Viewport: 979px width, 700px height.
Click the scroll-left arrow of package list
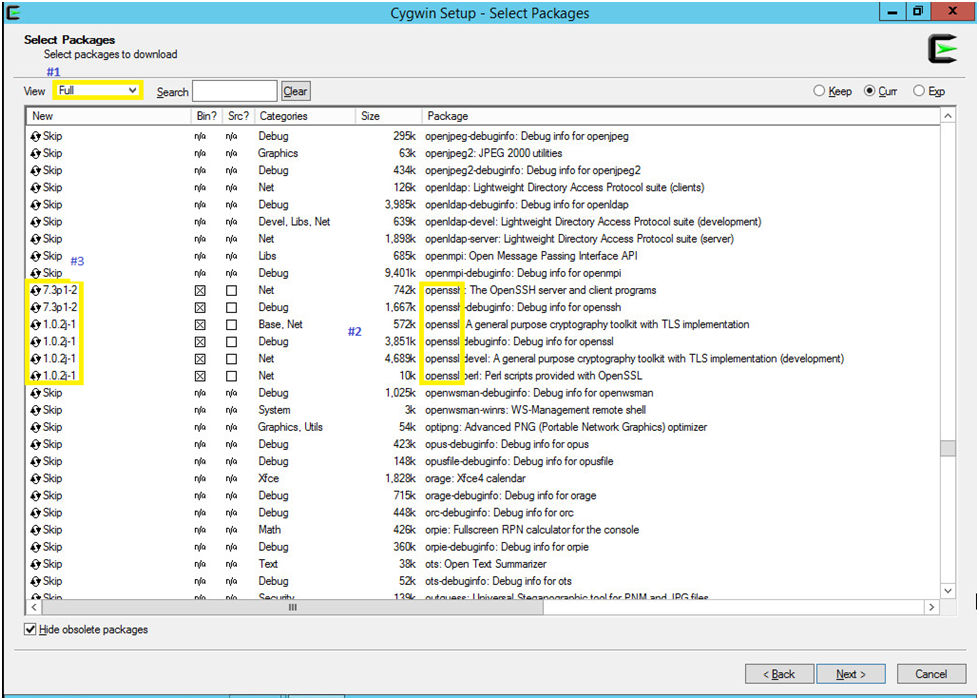pyautogui.click(x=34, y=607)
